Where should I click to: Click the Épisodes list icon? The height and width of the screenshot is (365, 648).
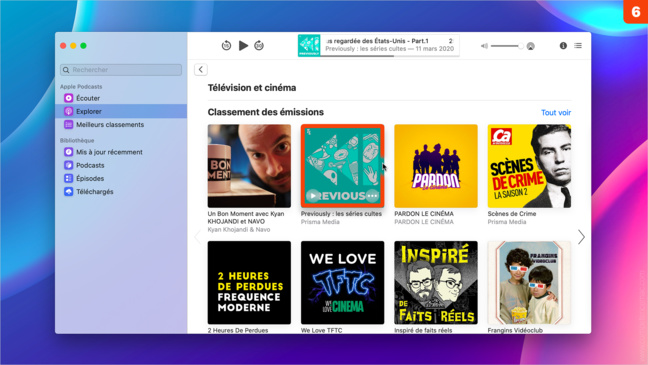coord(69,178)
